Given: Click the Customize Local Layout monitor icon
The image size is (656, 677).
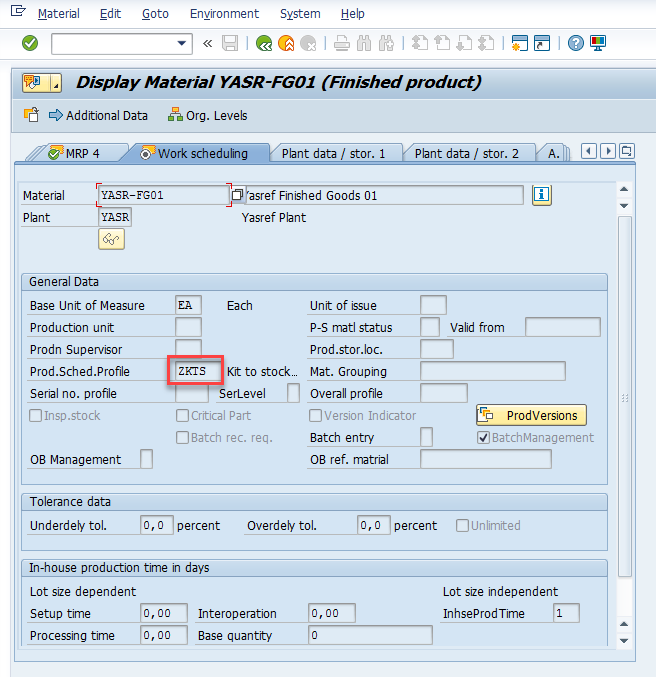Looking at the screenshot, I should click(x=598, y=43).
